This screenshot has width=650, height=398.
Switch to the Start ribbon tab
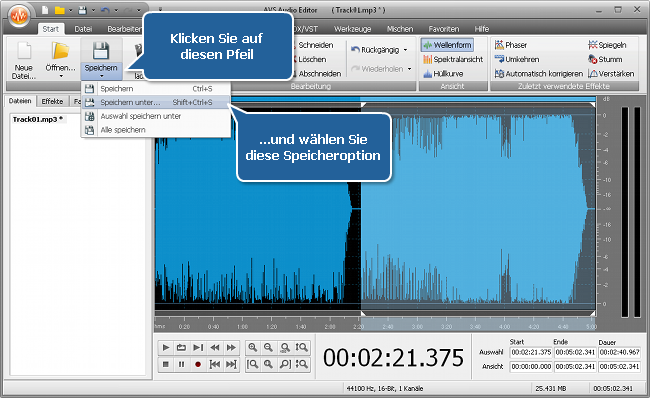pos(51,29)
